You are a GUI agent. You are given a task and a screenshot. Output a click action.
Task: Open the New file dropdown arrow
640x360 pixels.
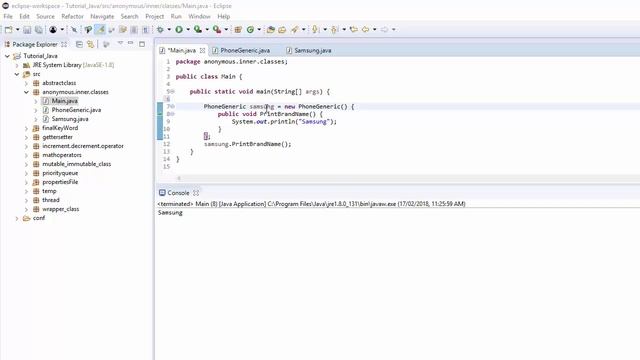coord(18,29)
